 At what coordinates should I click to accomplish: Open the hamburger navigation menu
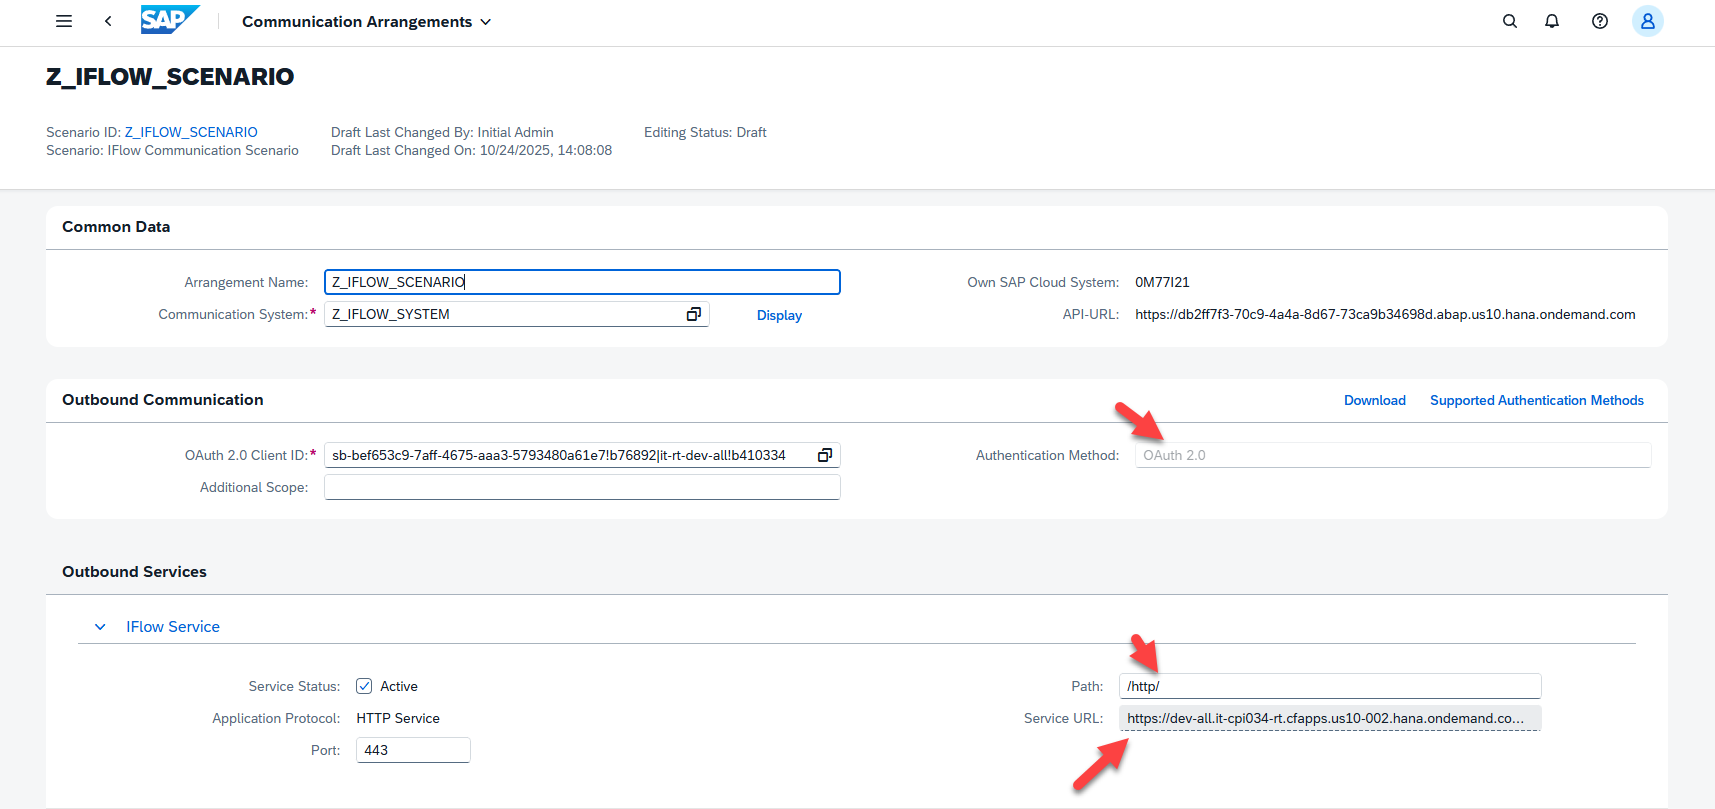point(64,21)
